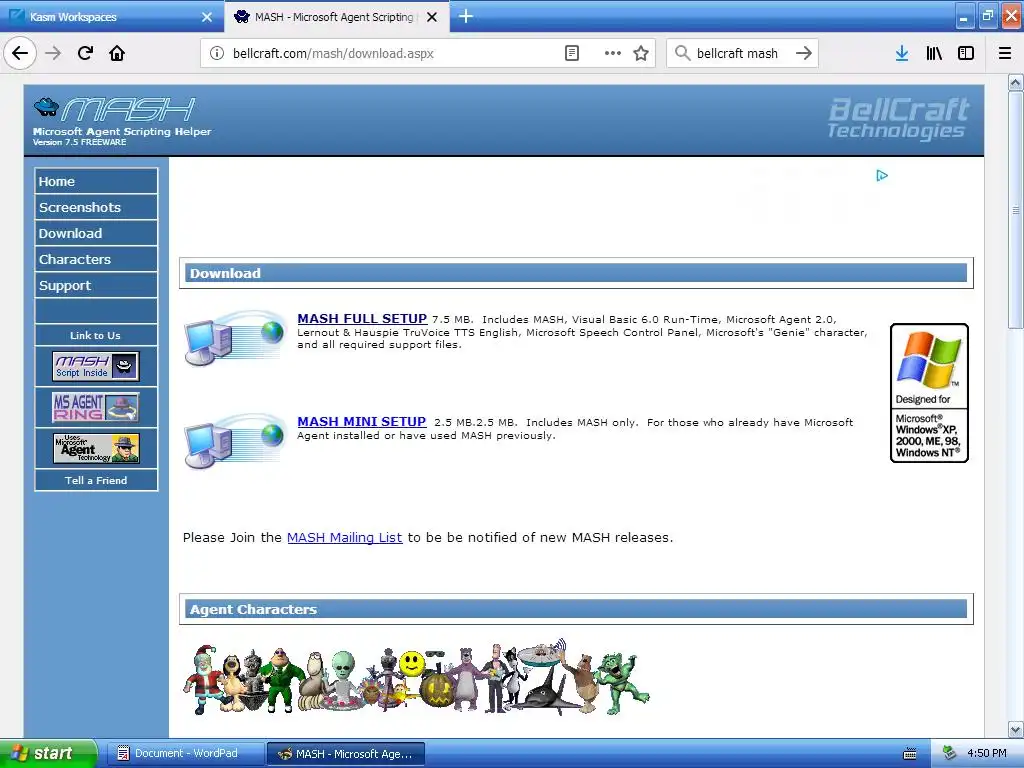Click the computer icon beside MASH FULL SETUP
1024x768 pixels.
tap(234, 338)
